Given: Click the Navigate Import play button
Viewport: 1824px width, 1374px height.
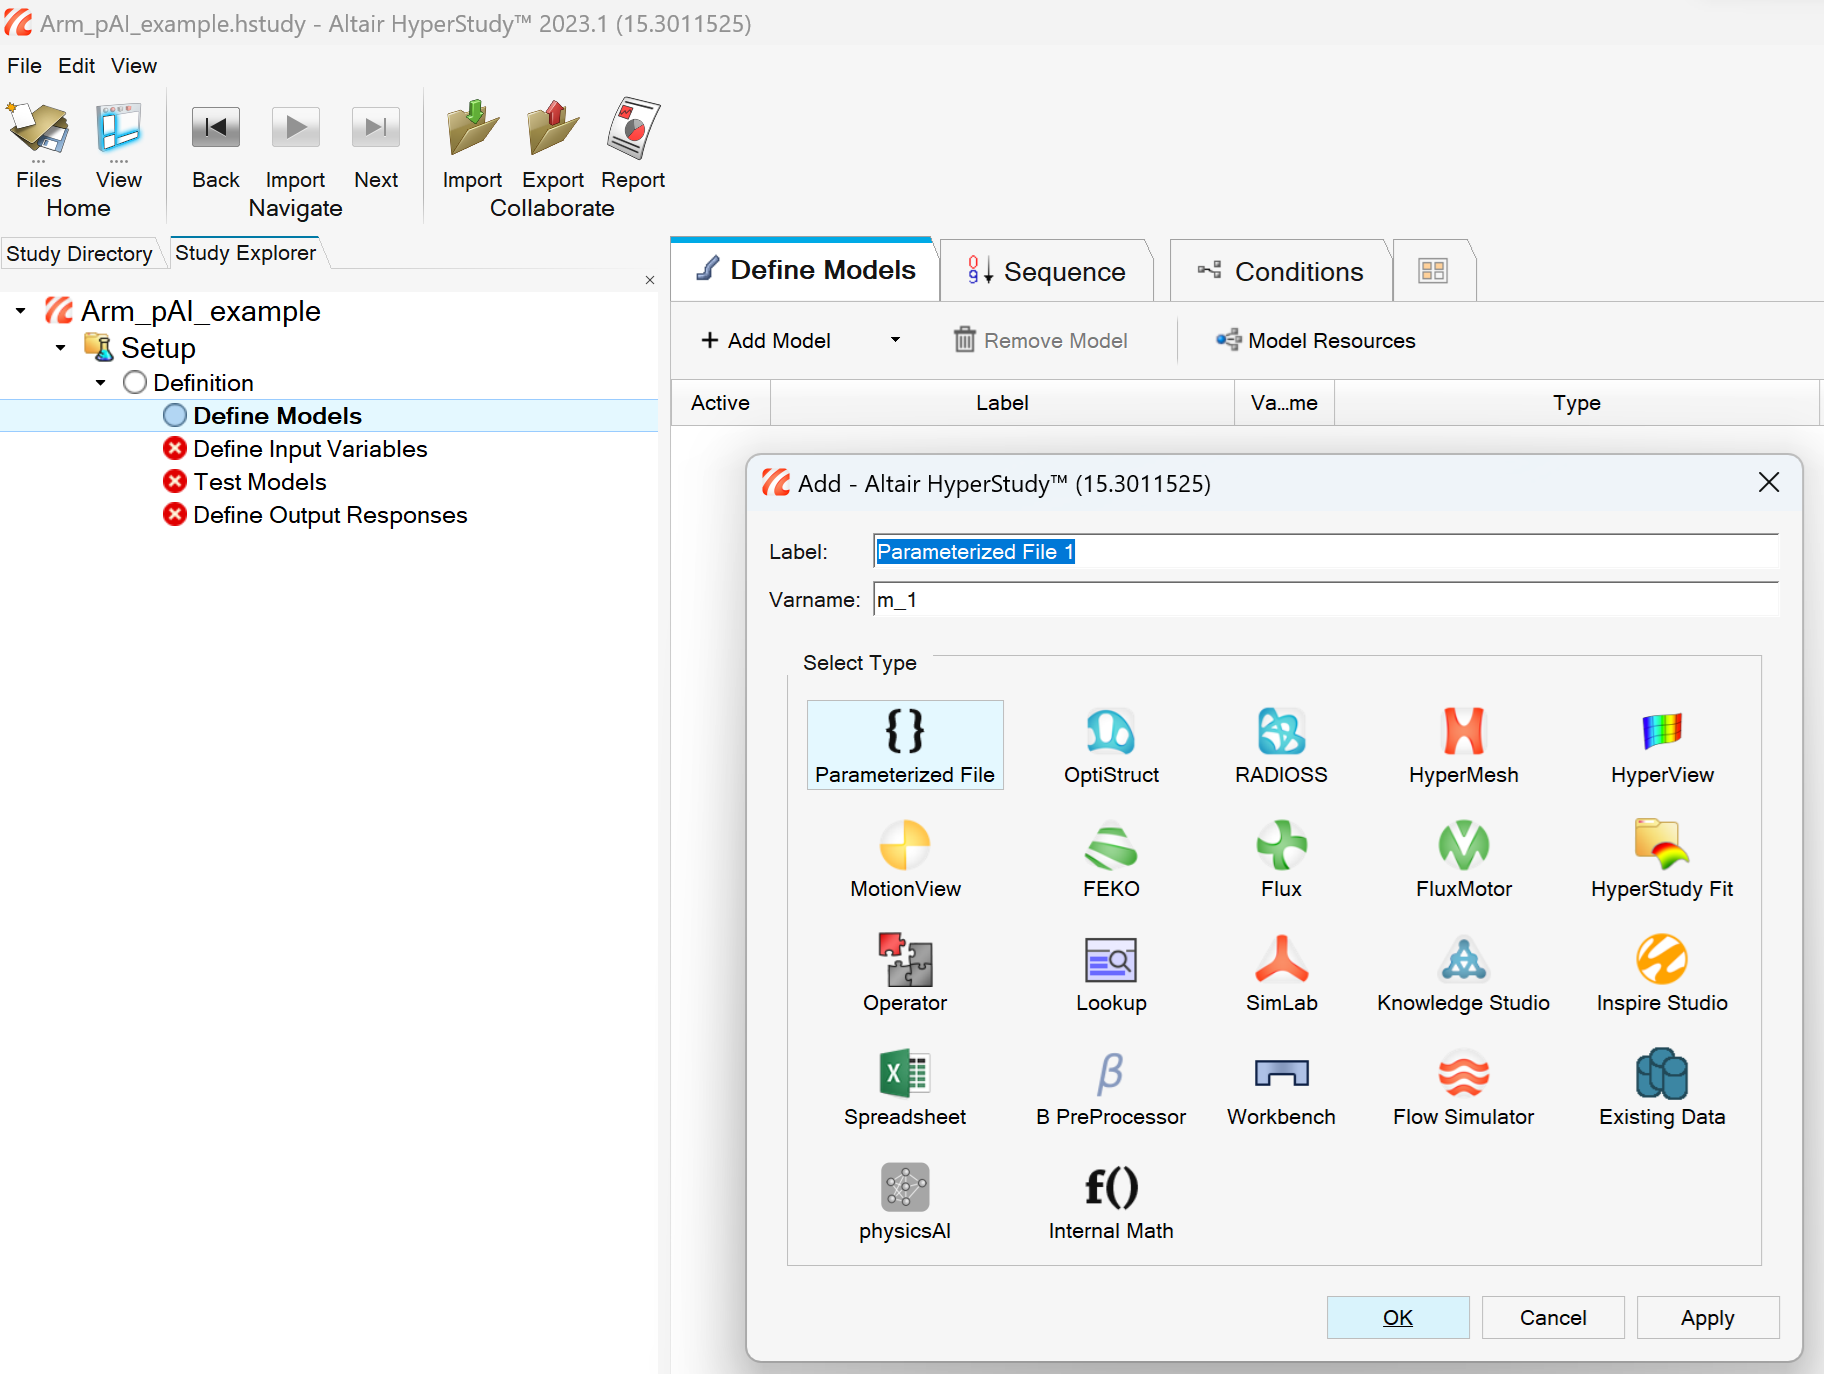Looking at the screenshot, I should coord(295,145).
